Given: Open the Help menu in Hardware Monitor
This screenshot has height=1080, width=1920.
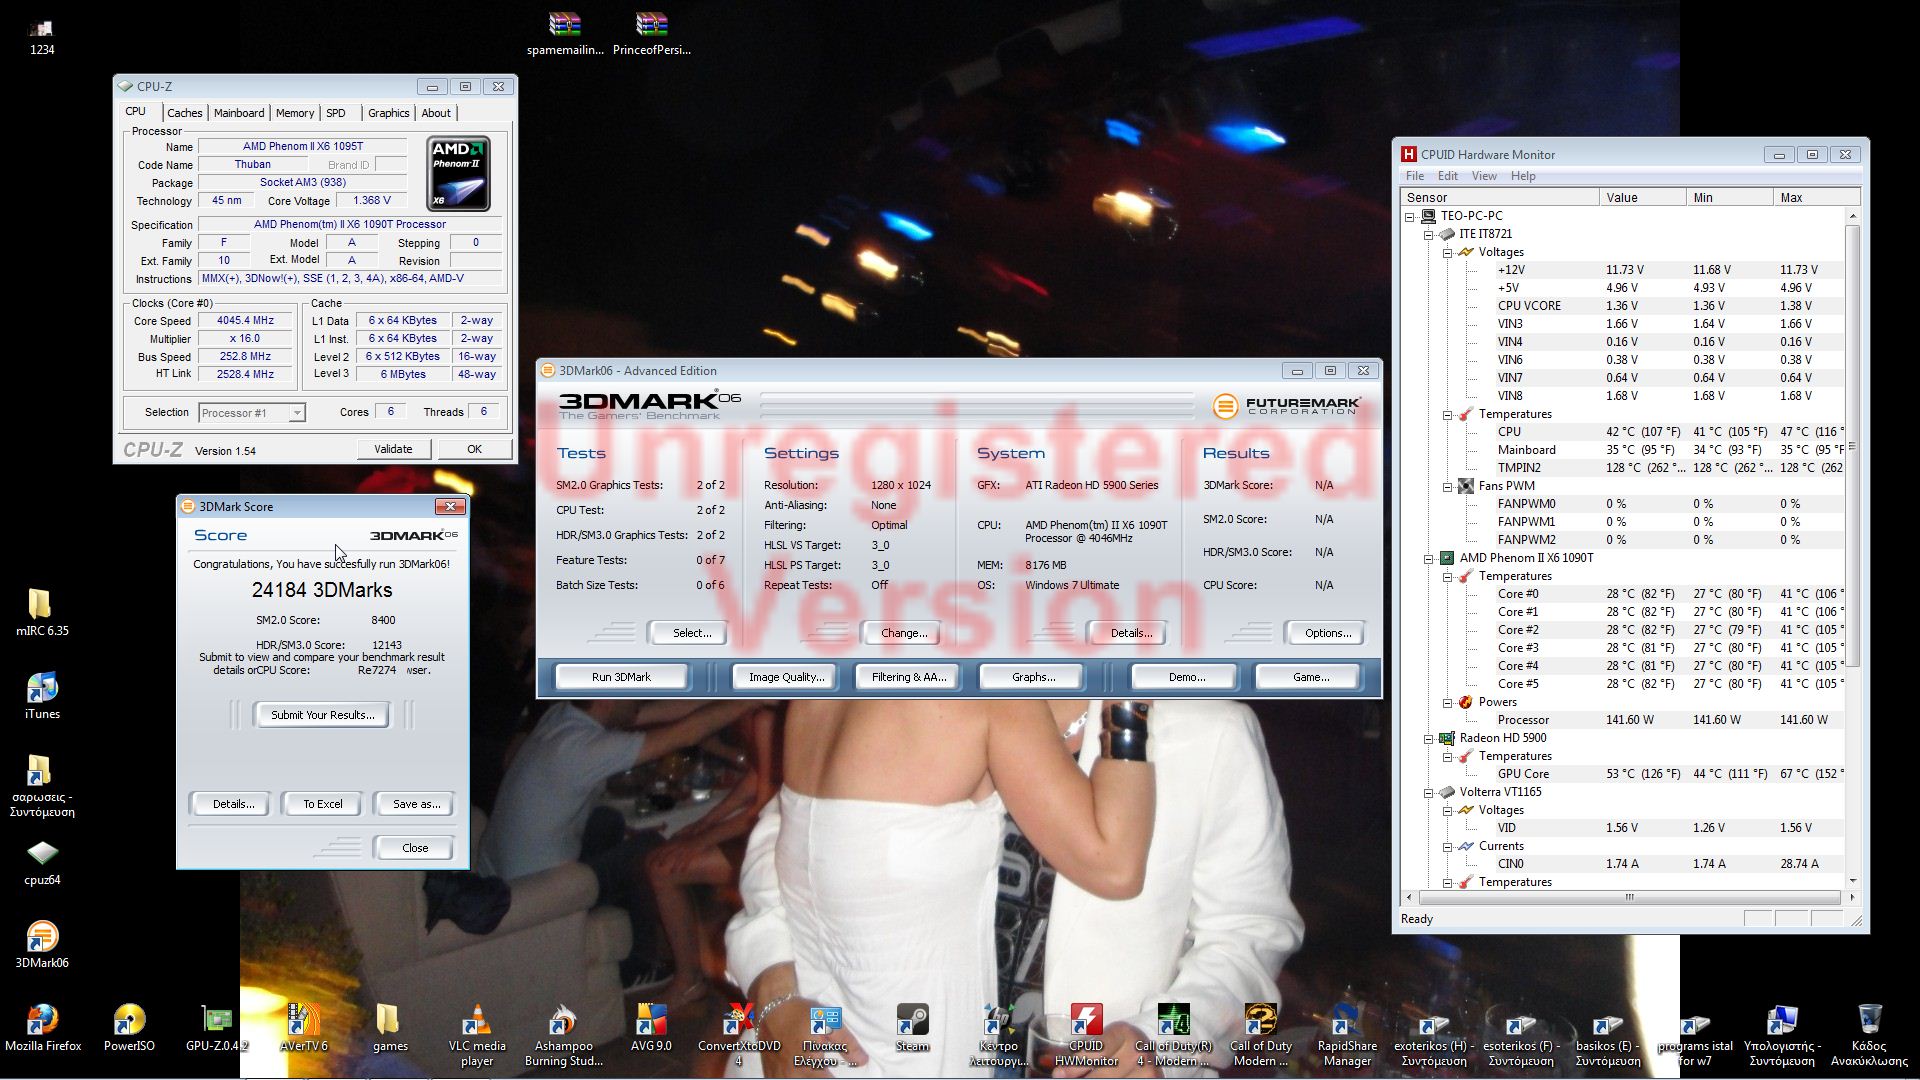Looking at the screenshot, I should pyautogui.click(x=1523, y=176).
